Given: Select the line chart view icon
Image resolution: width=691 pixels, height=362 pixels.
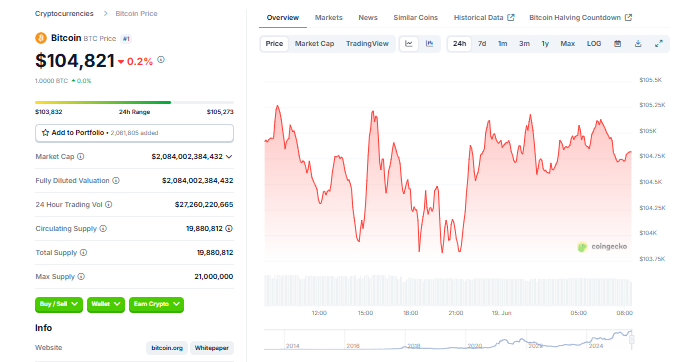Looking at the screenshot, I should coord(409,44).
